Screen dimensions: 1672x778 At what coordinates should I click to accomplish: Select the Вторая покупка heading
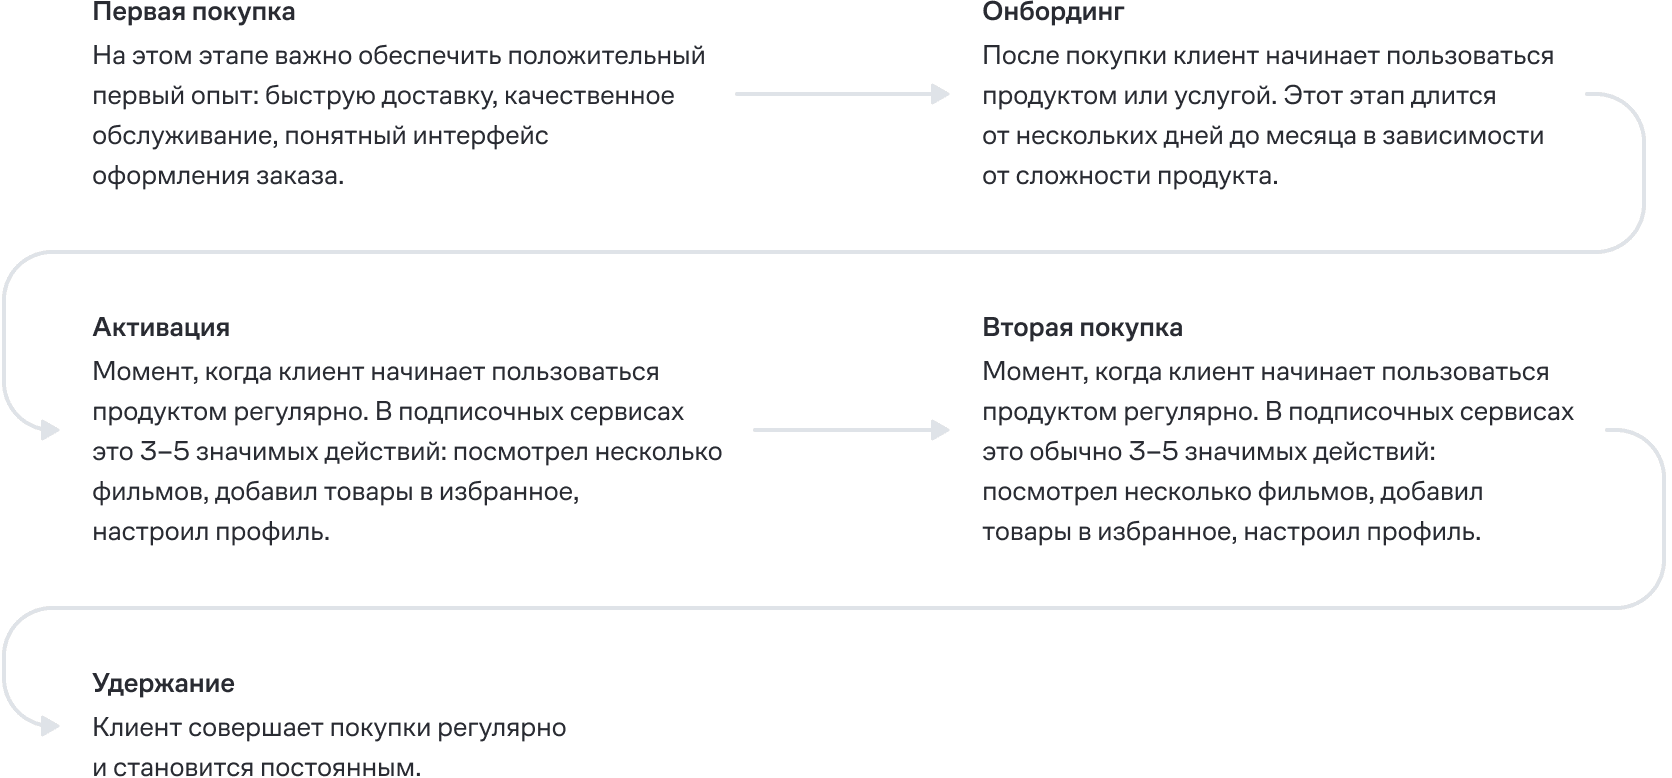pyautogui.click(x=1082, y=327)
